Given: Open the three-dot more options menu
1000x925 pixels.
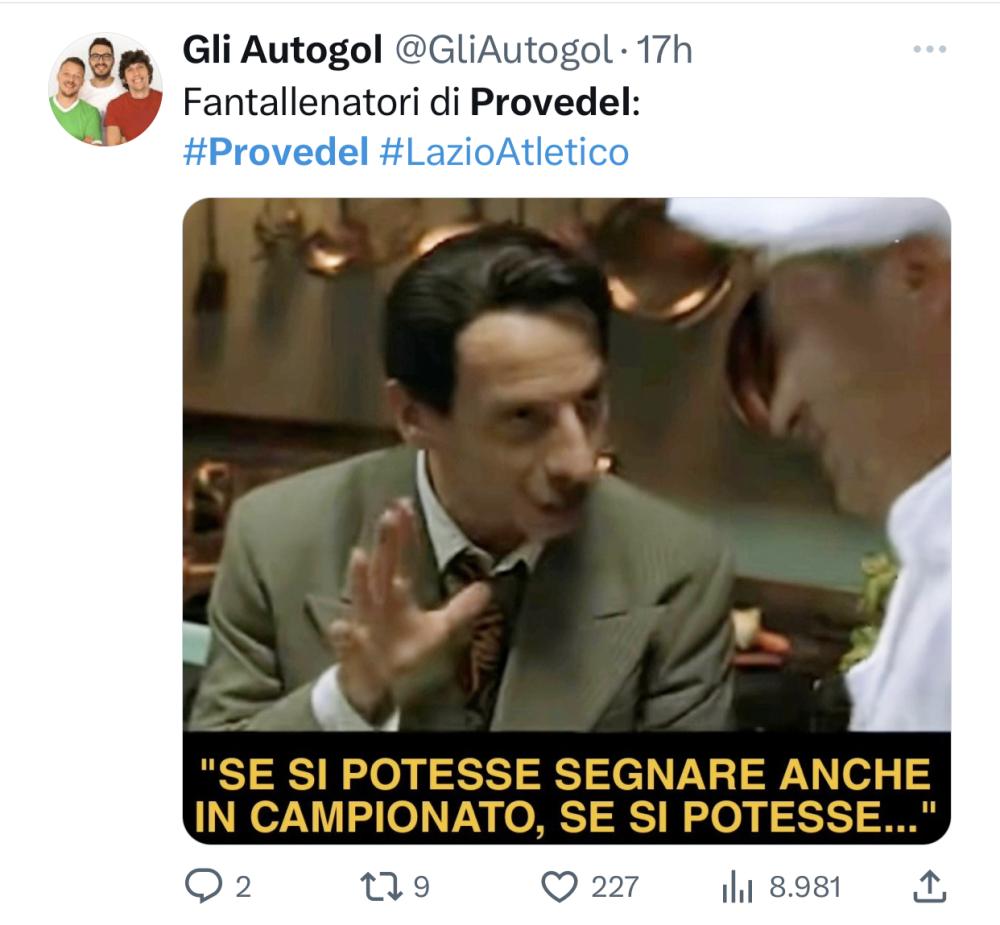Looking at the screenshot, I should 929,49.
